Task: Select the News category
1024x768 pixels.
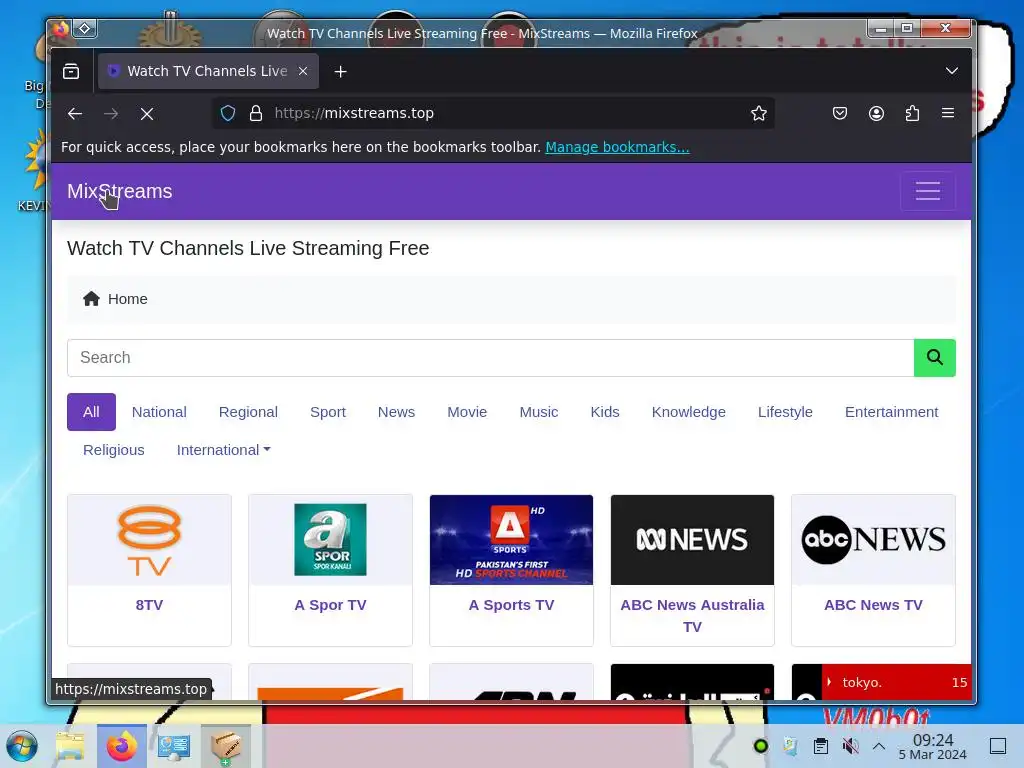Action: point(396,412)
